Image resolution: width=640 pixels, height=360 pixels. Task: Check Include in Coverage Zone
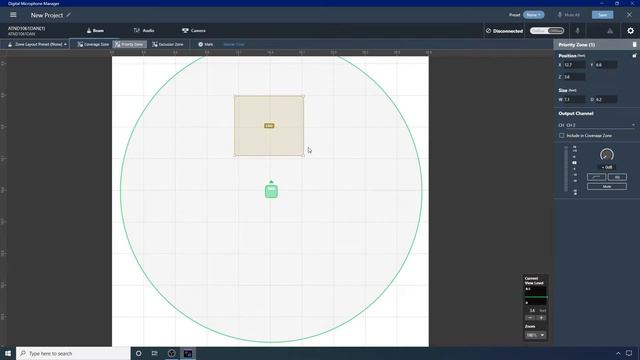pyautogui.click(x=562, y=136)
